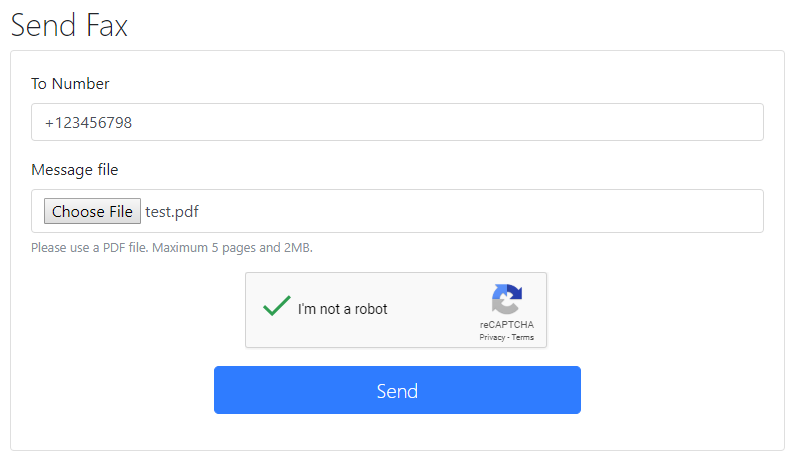The image size is (791, 458).
Task: Select the "I'm not a robot" label
Action: (343, 309)
